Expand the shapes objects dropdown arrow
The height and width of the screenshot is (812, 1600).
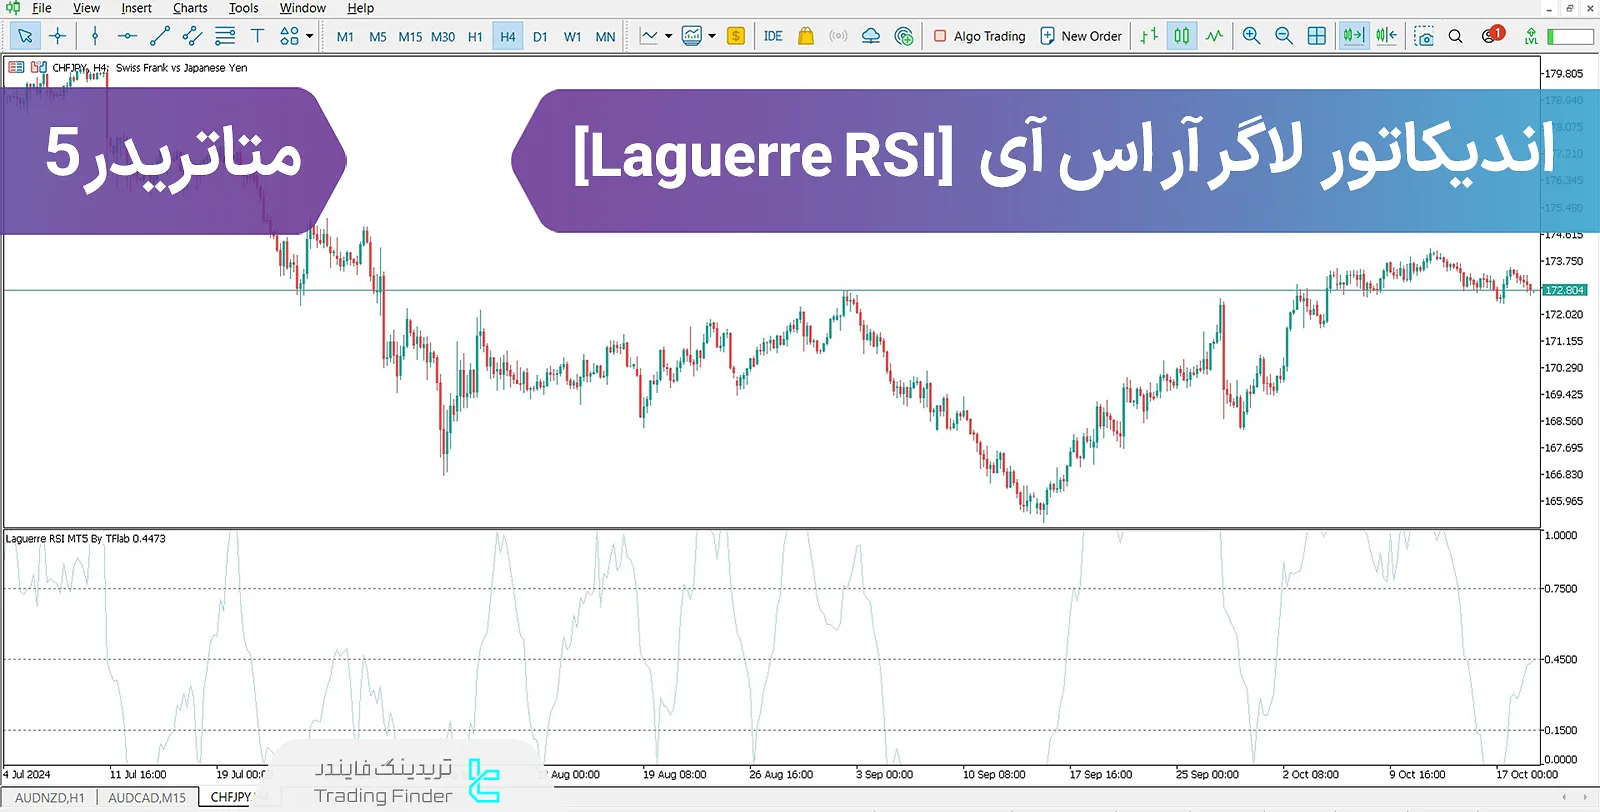[310, 36]
